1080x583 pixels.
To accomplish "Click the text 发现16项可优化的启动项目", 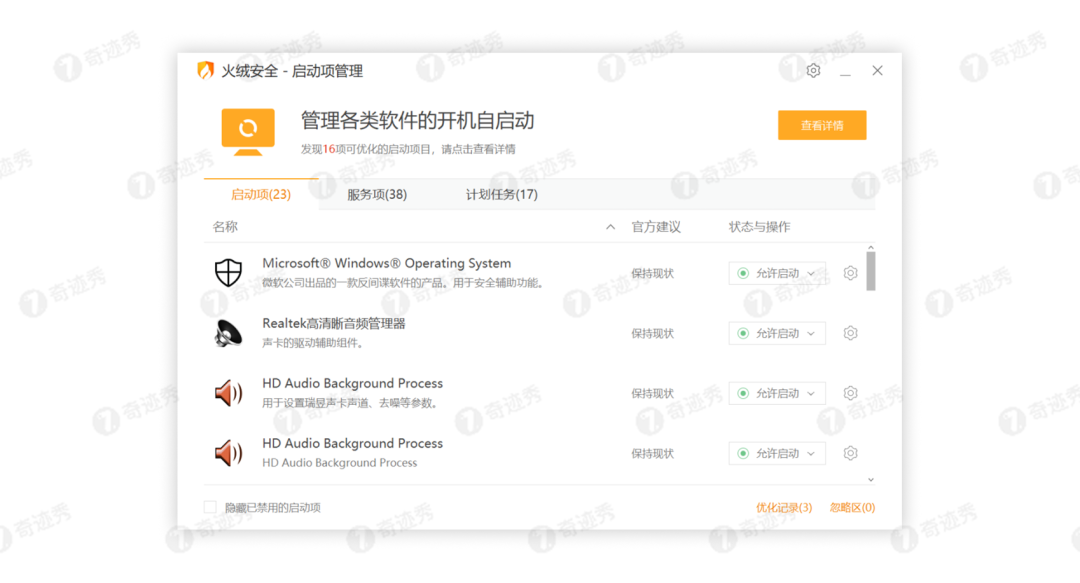I will pos(366,149).
